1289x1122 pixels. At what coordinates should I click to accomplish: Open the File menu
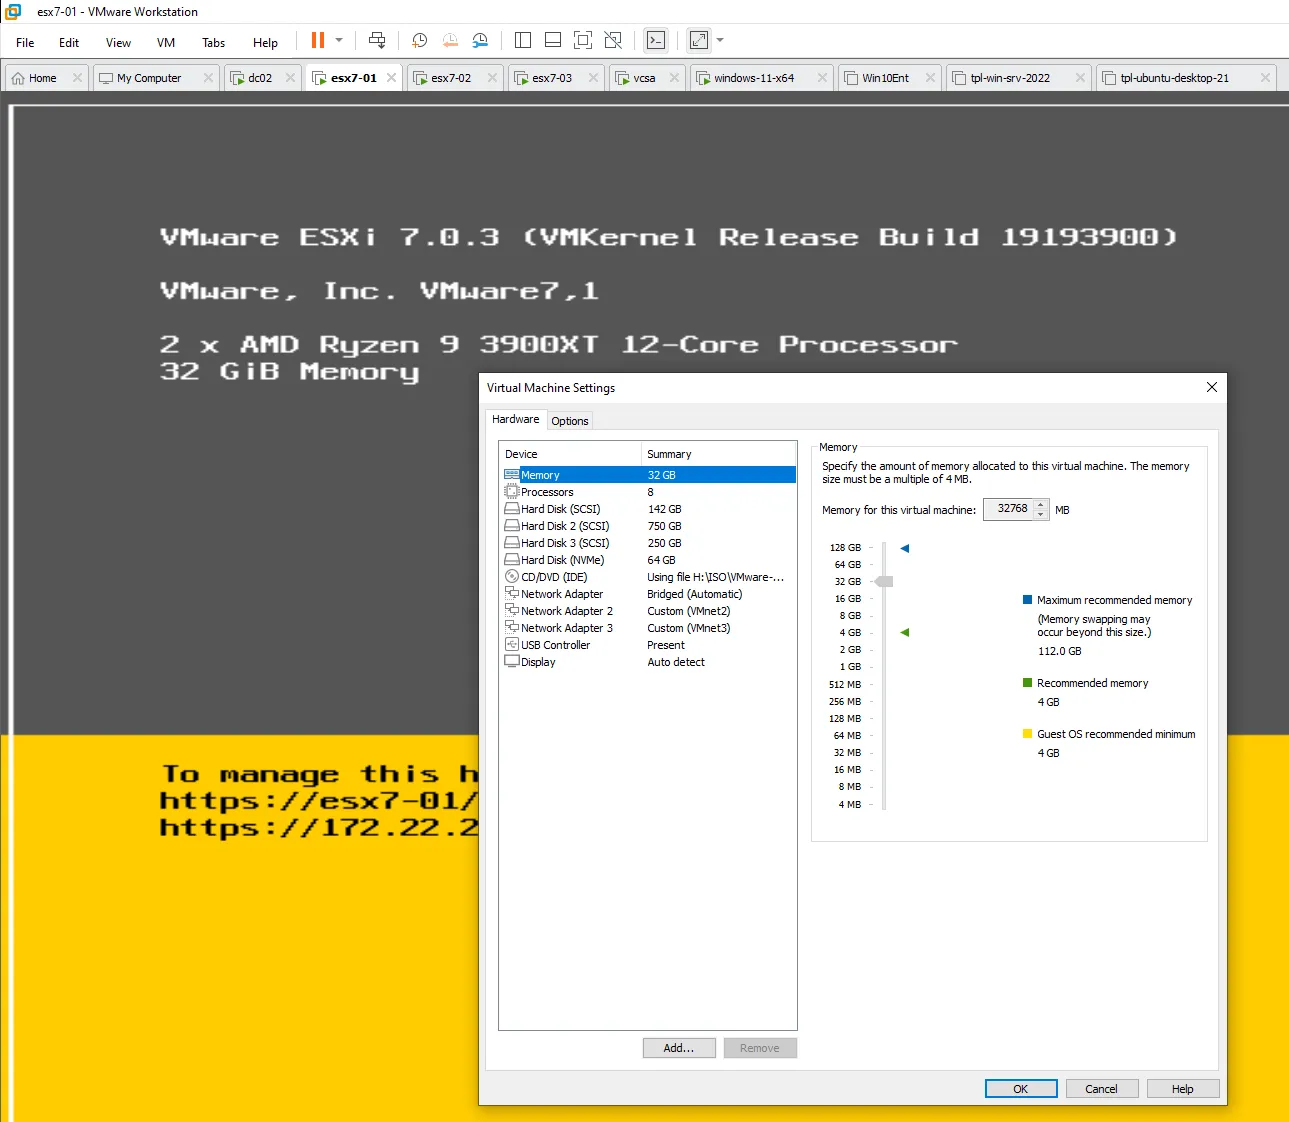pos(25,43)
